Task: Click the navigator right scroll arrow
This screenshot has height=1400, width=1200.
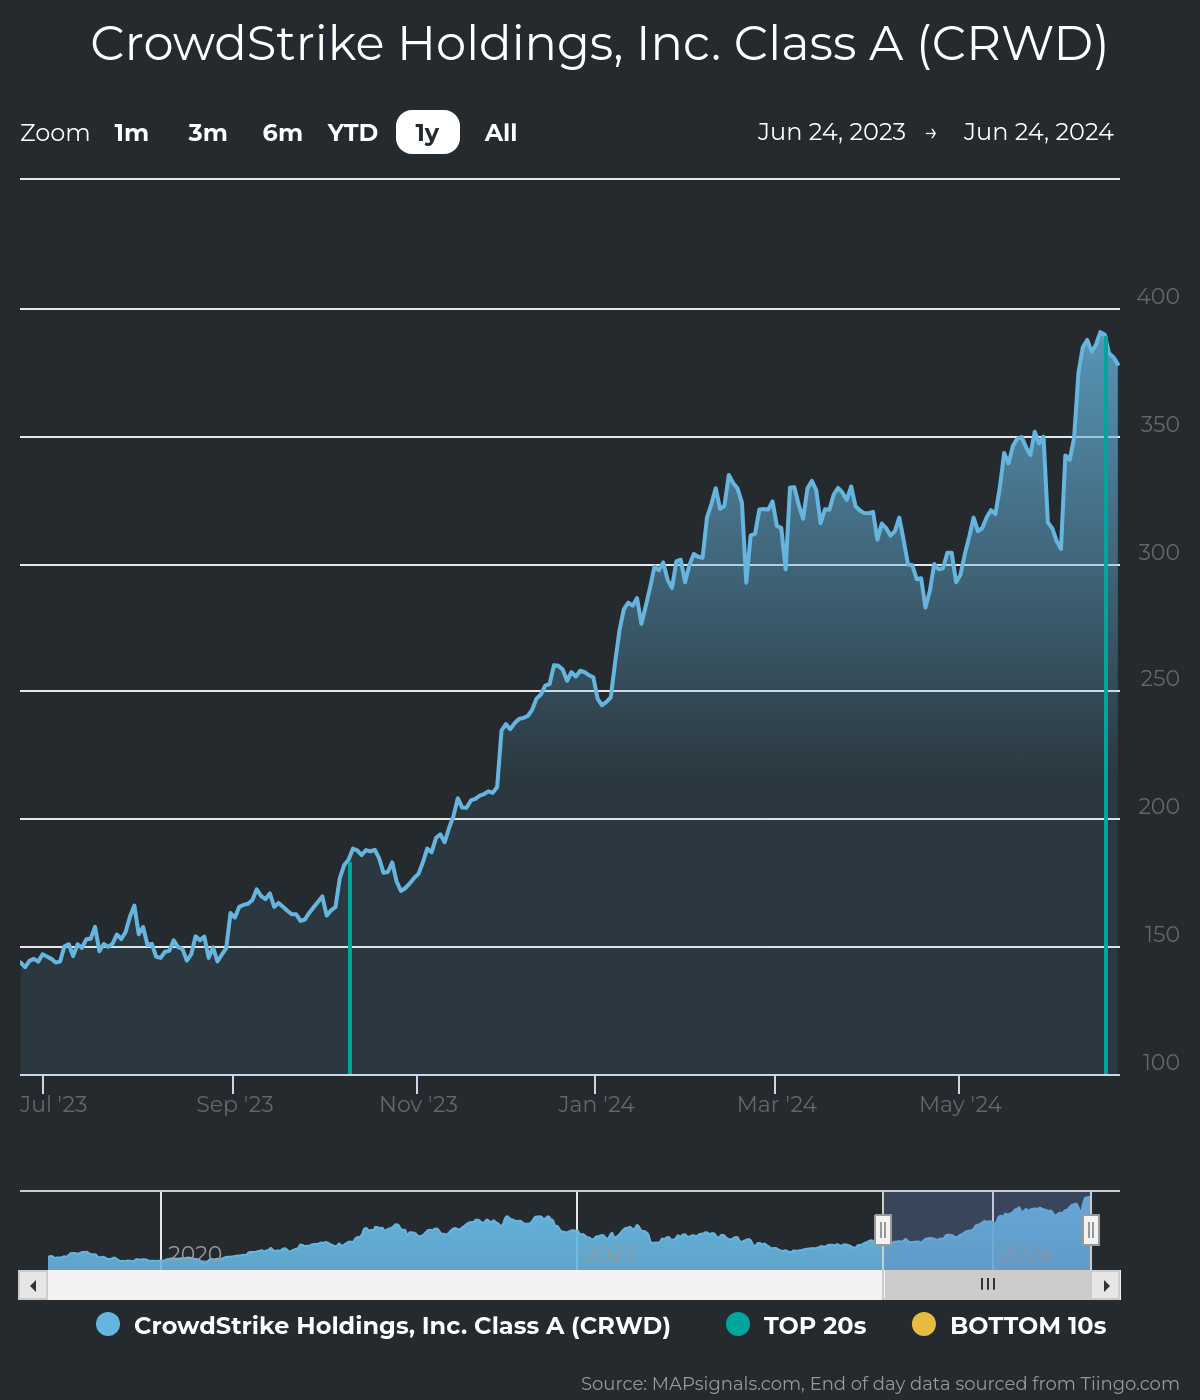Action: coord(1106,1285)
